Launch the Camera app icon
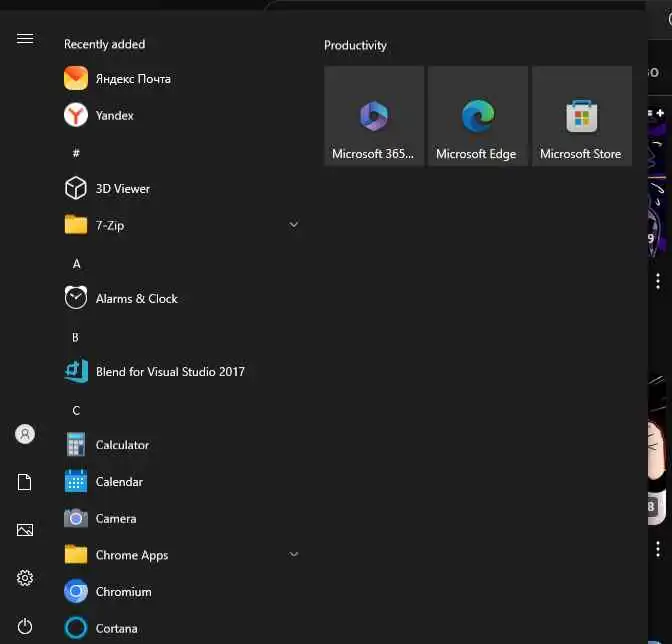 [76, 518]
